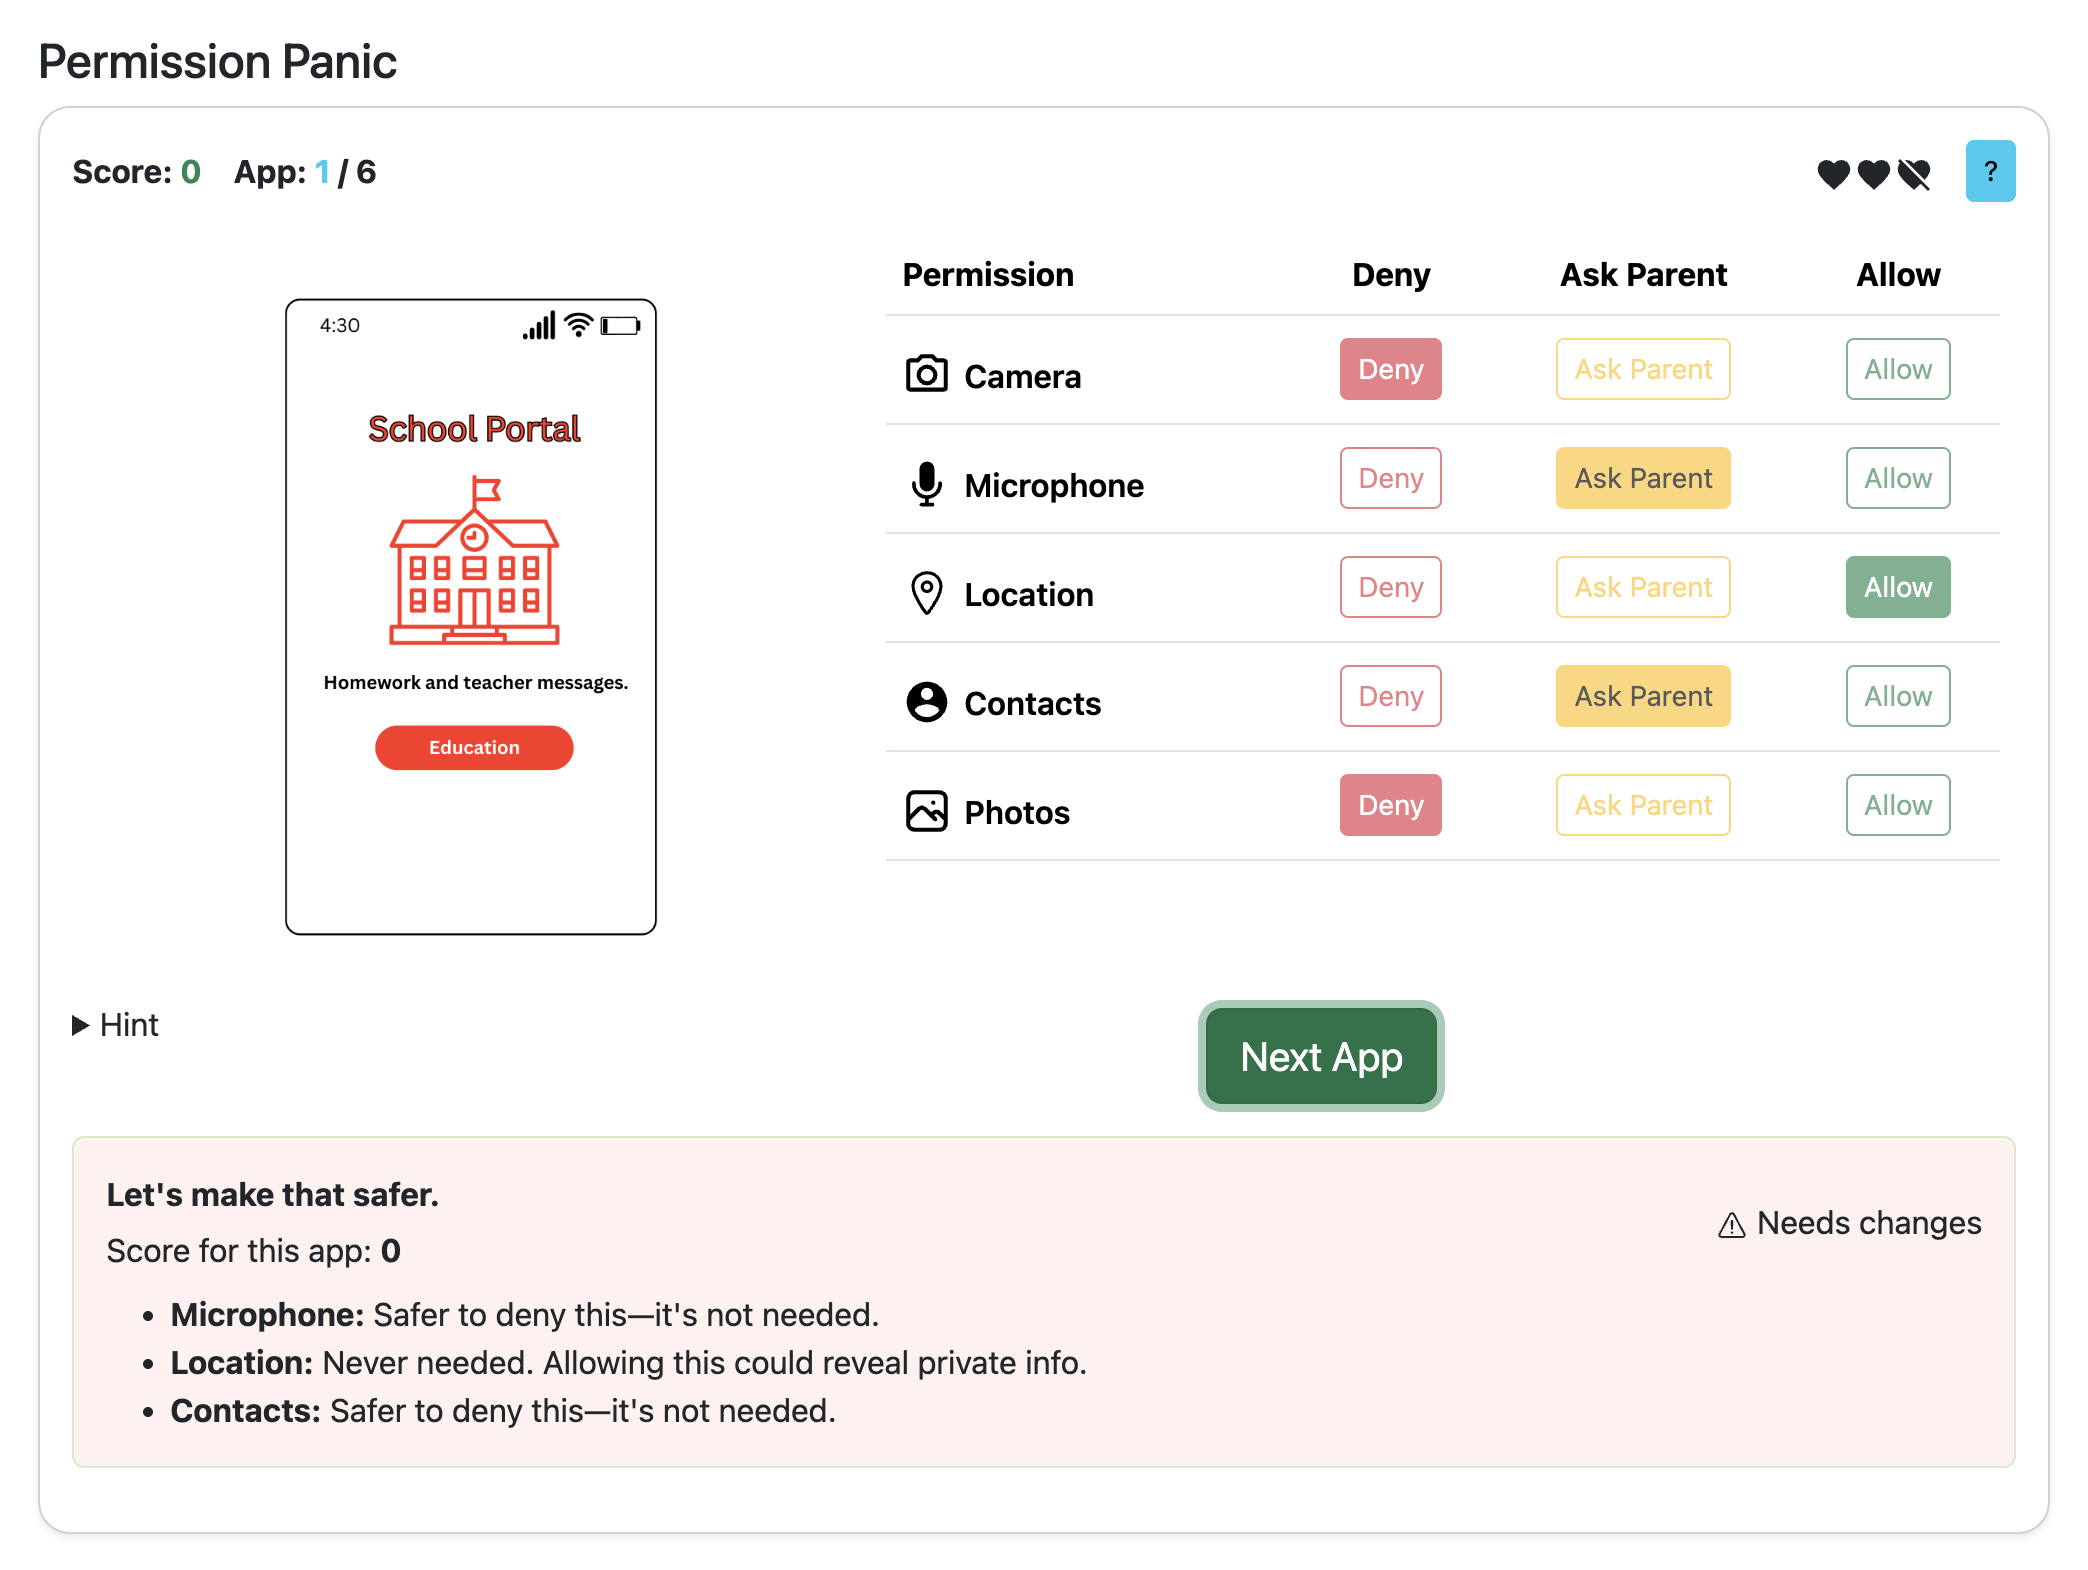
Task: Open help with the question mark button
Action: [x=1989, y=172]
